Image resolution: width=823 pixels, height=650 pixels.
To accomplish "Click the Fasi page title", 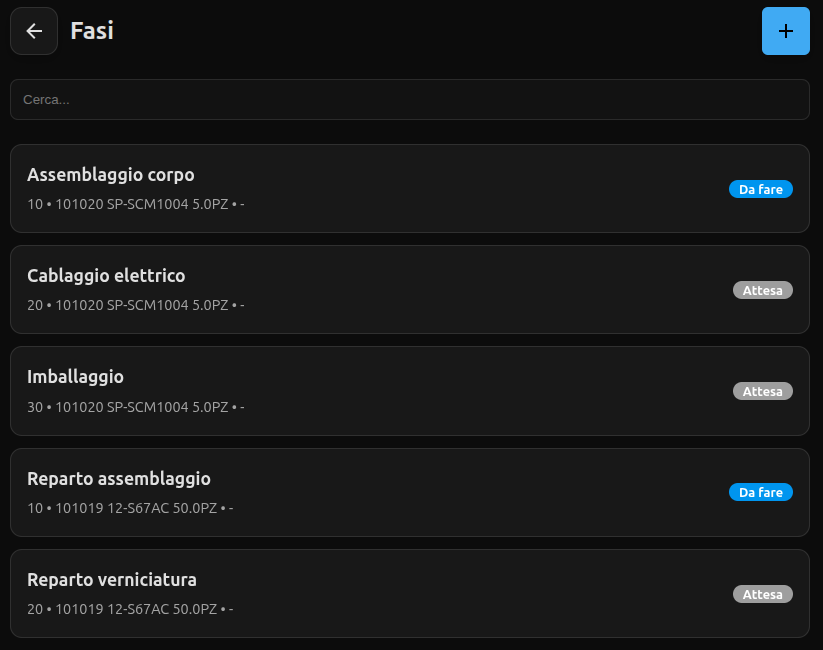I will (92, 31).
